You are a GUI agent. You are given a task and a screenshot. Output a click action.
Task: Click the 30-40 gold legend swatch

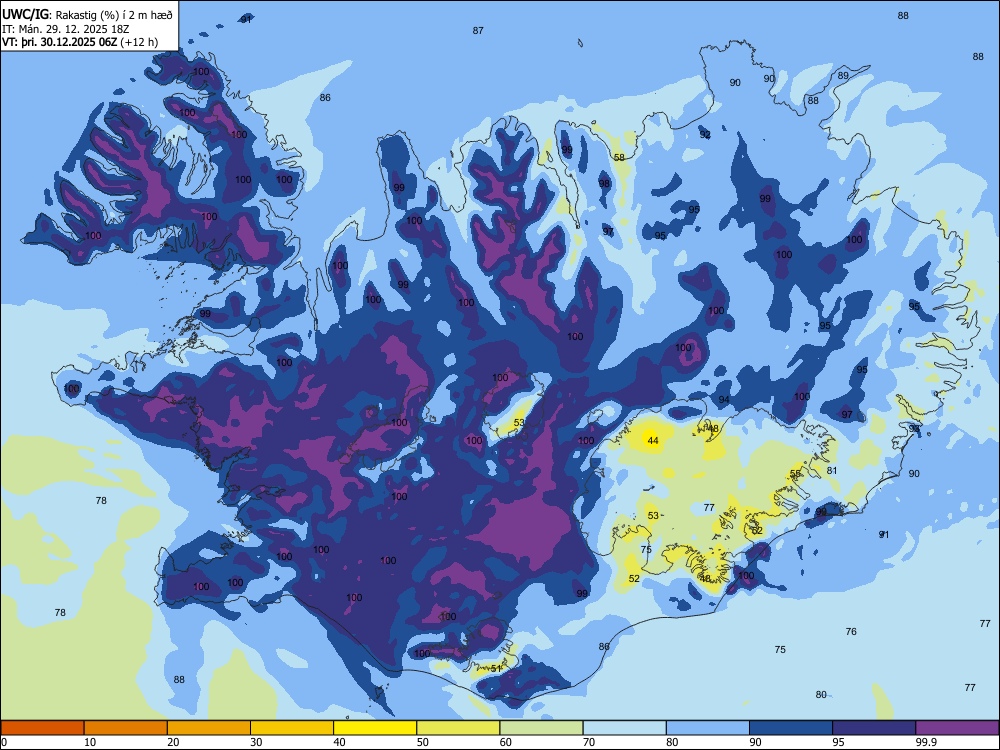tap(292, 728)
